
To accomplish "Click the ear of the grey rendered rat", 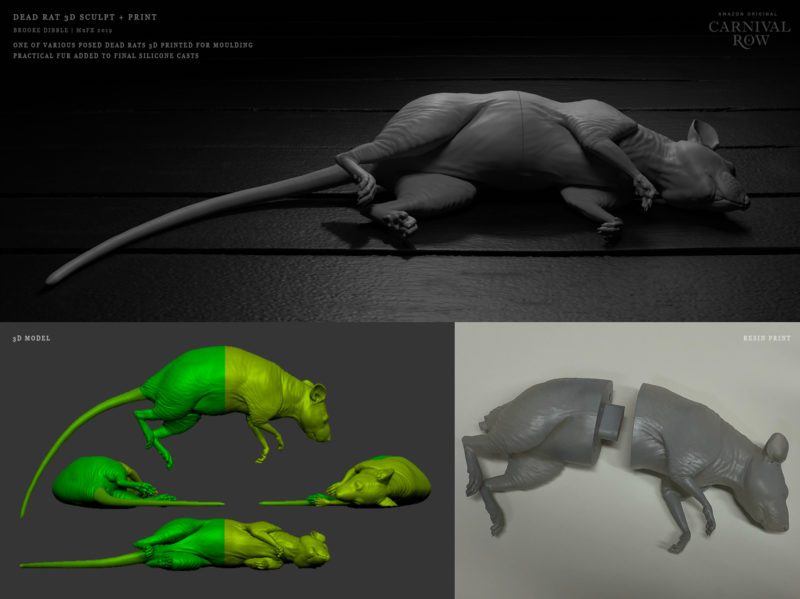I will click(x=704, y=133).
